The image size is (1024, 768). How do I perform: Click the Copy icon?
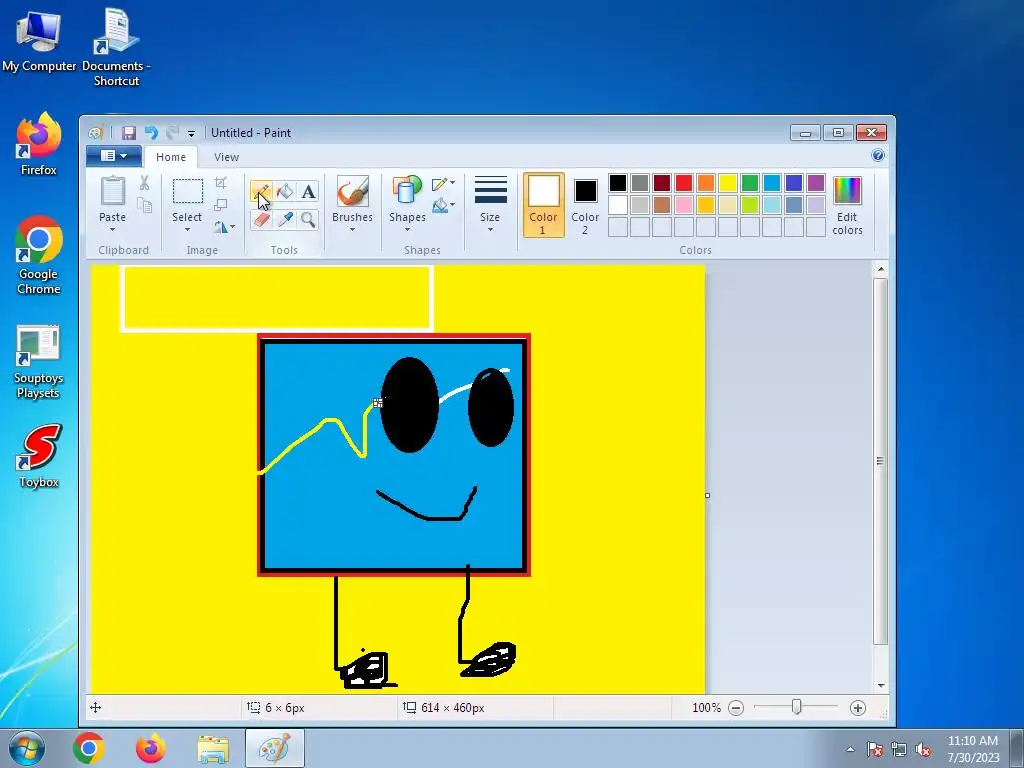click(144, 206)
